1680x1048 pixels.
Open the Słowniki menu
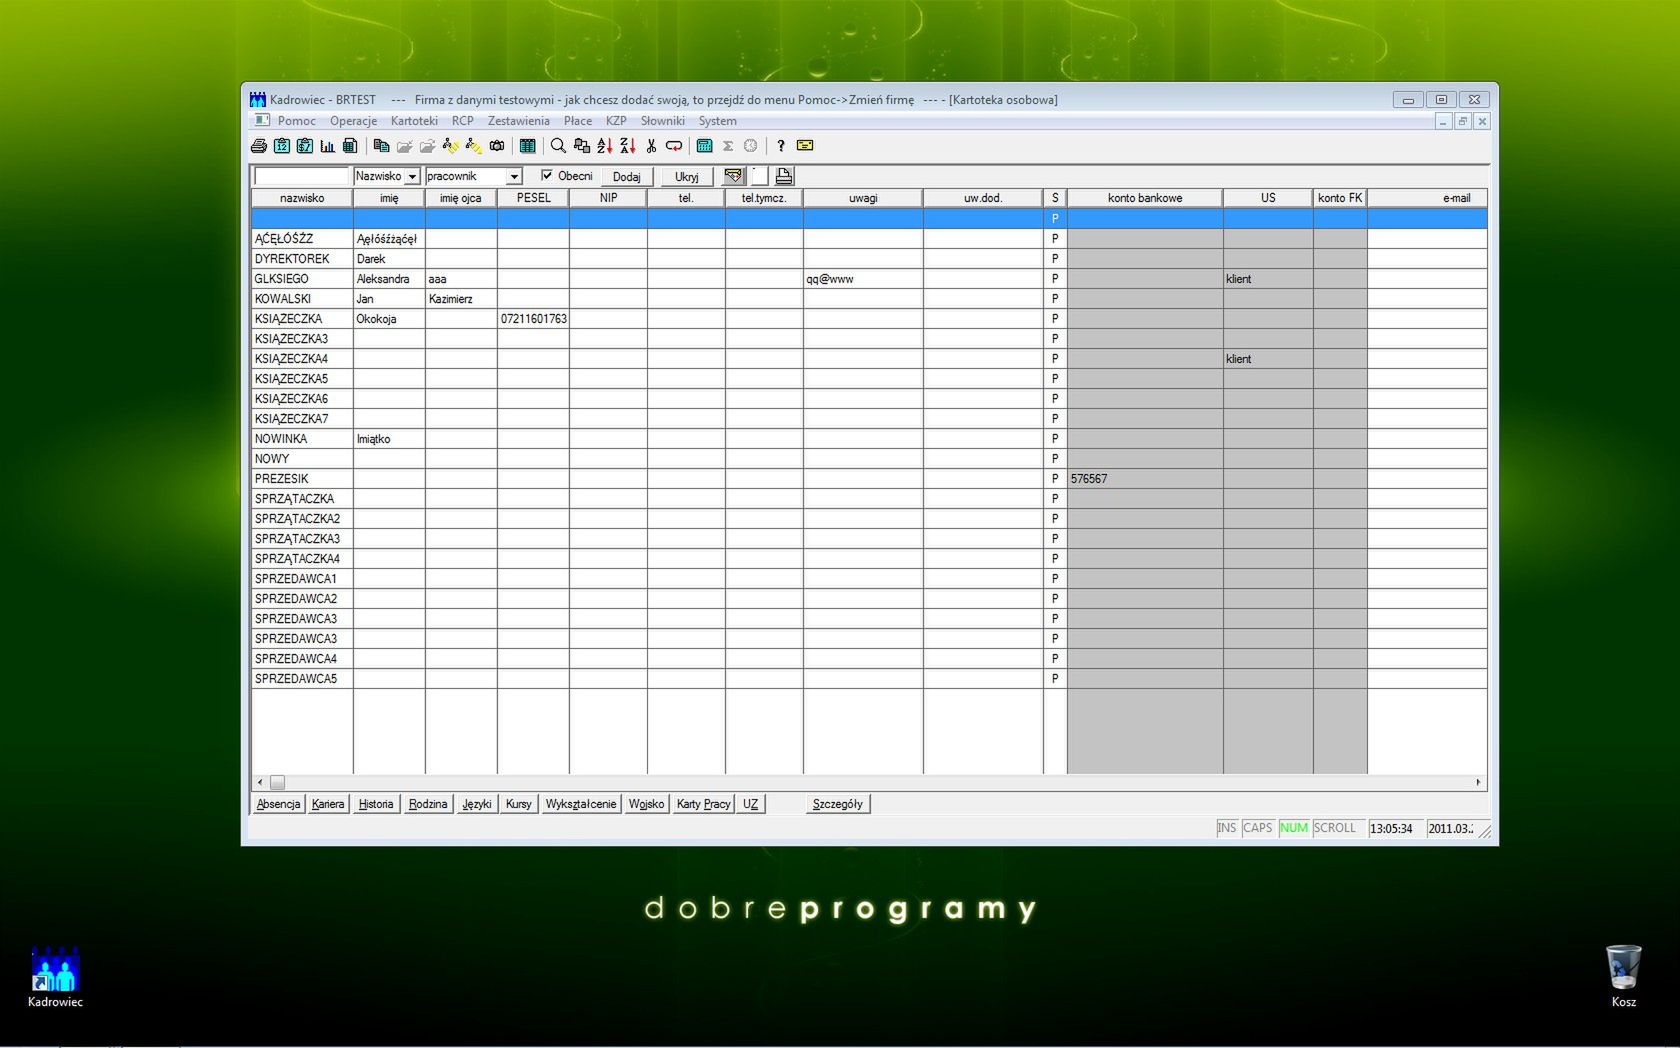pos(662,121)
